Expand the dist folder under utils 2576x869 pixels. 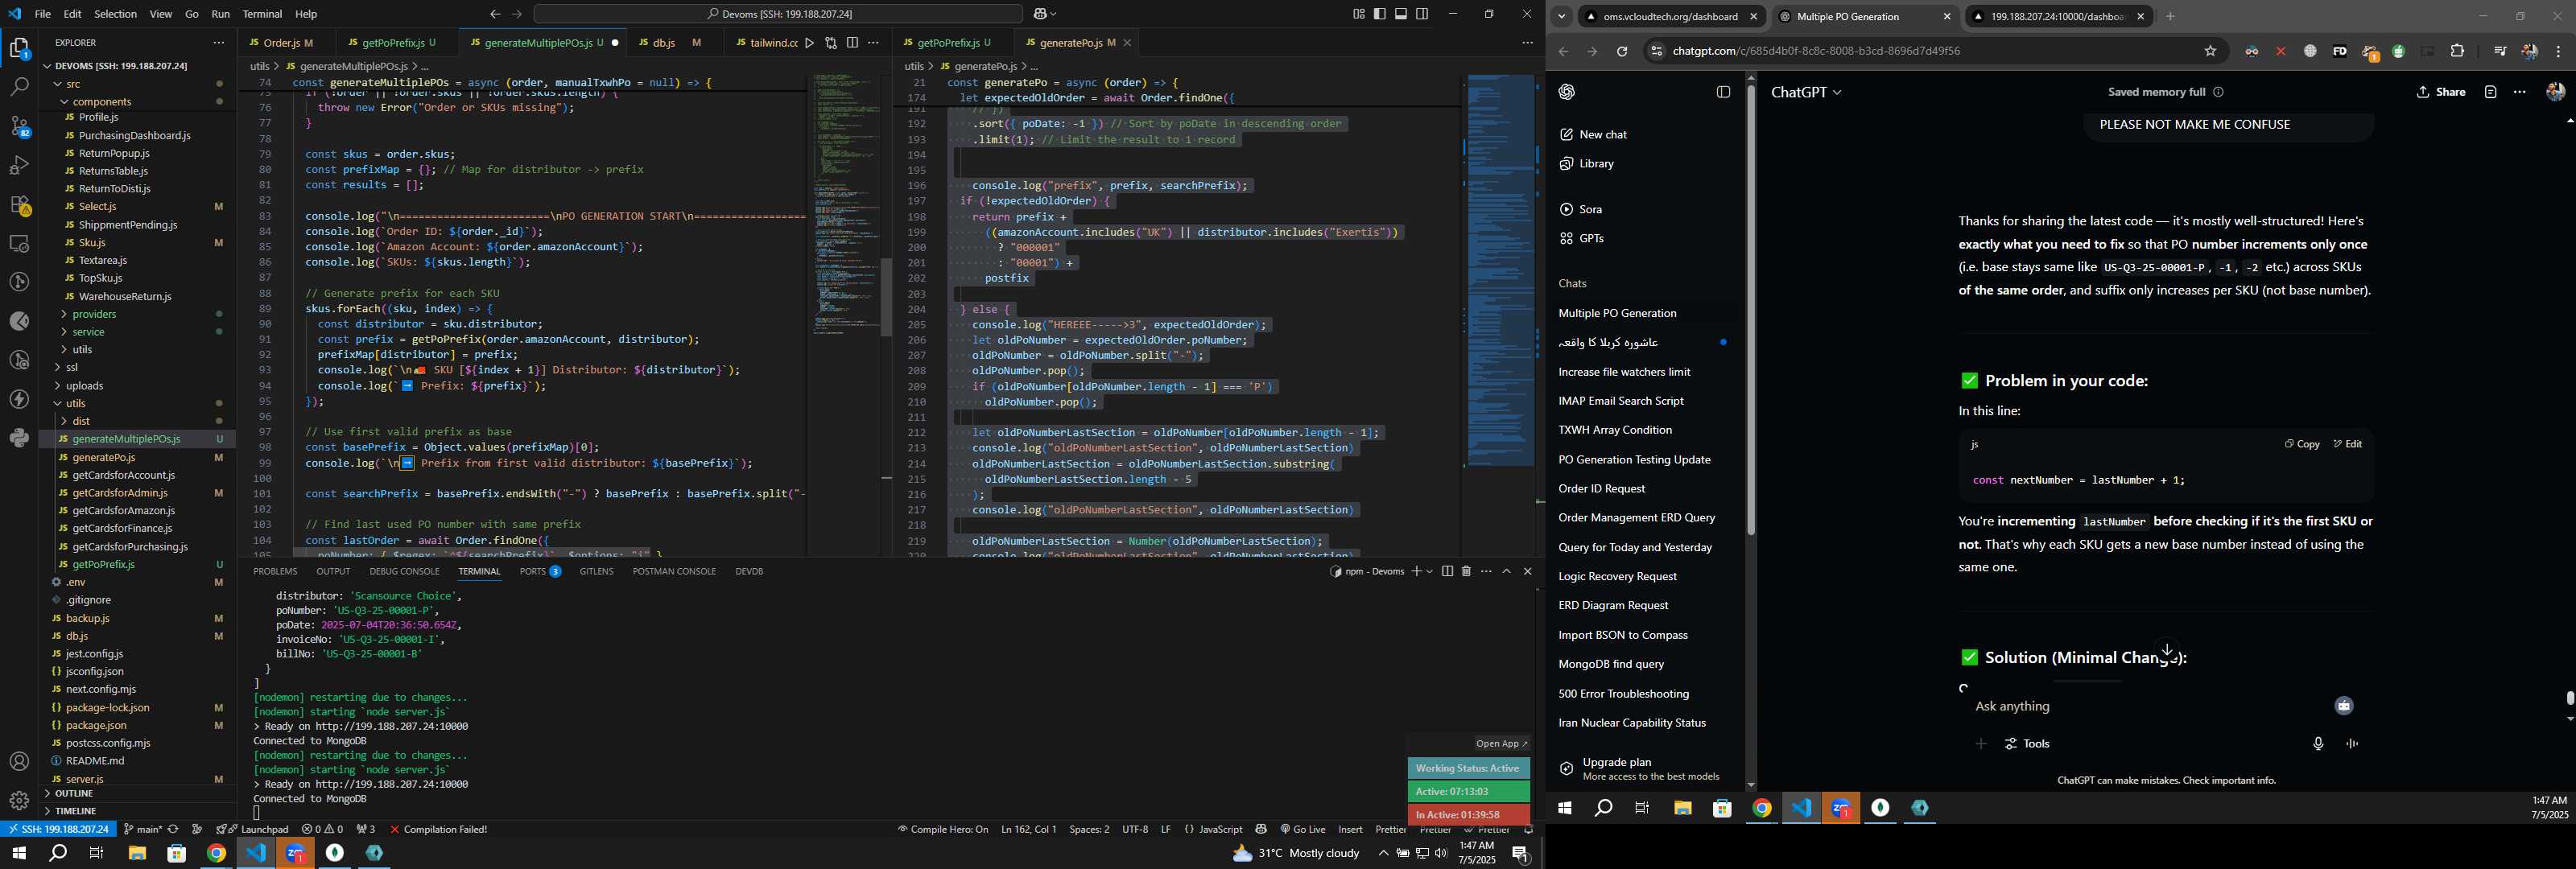81,421
